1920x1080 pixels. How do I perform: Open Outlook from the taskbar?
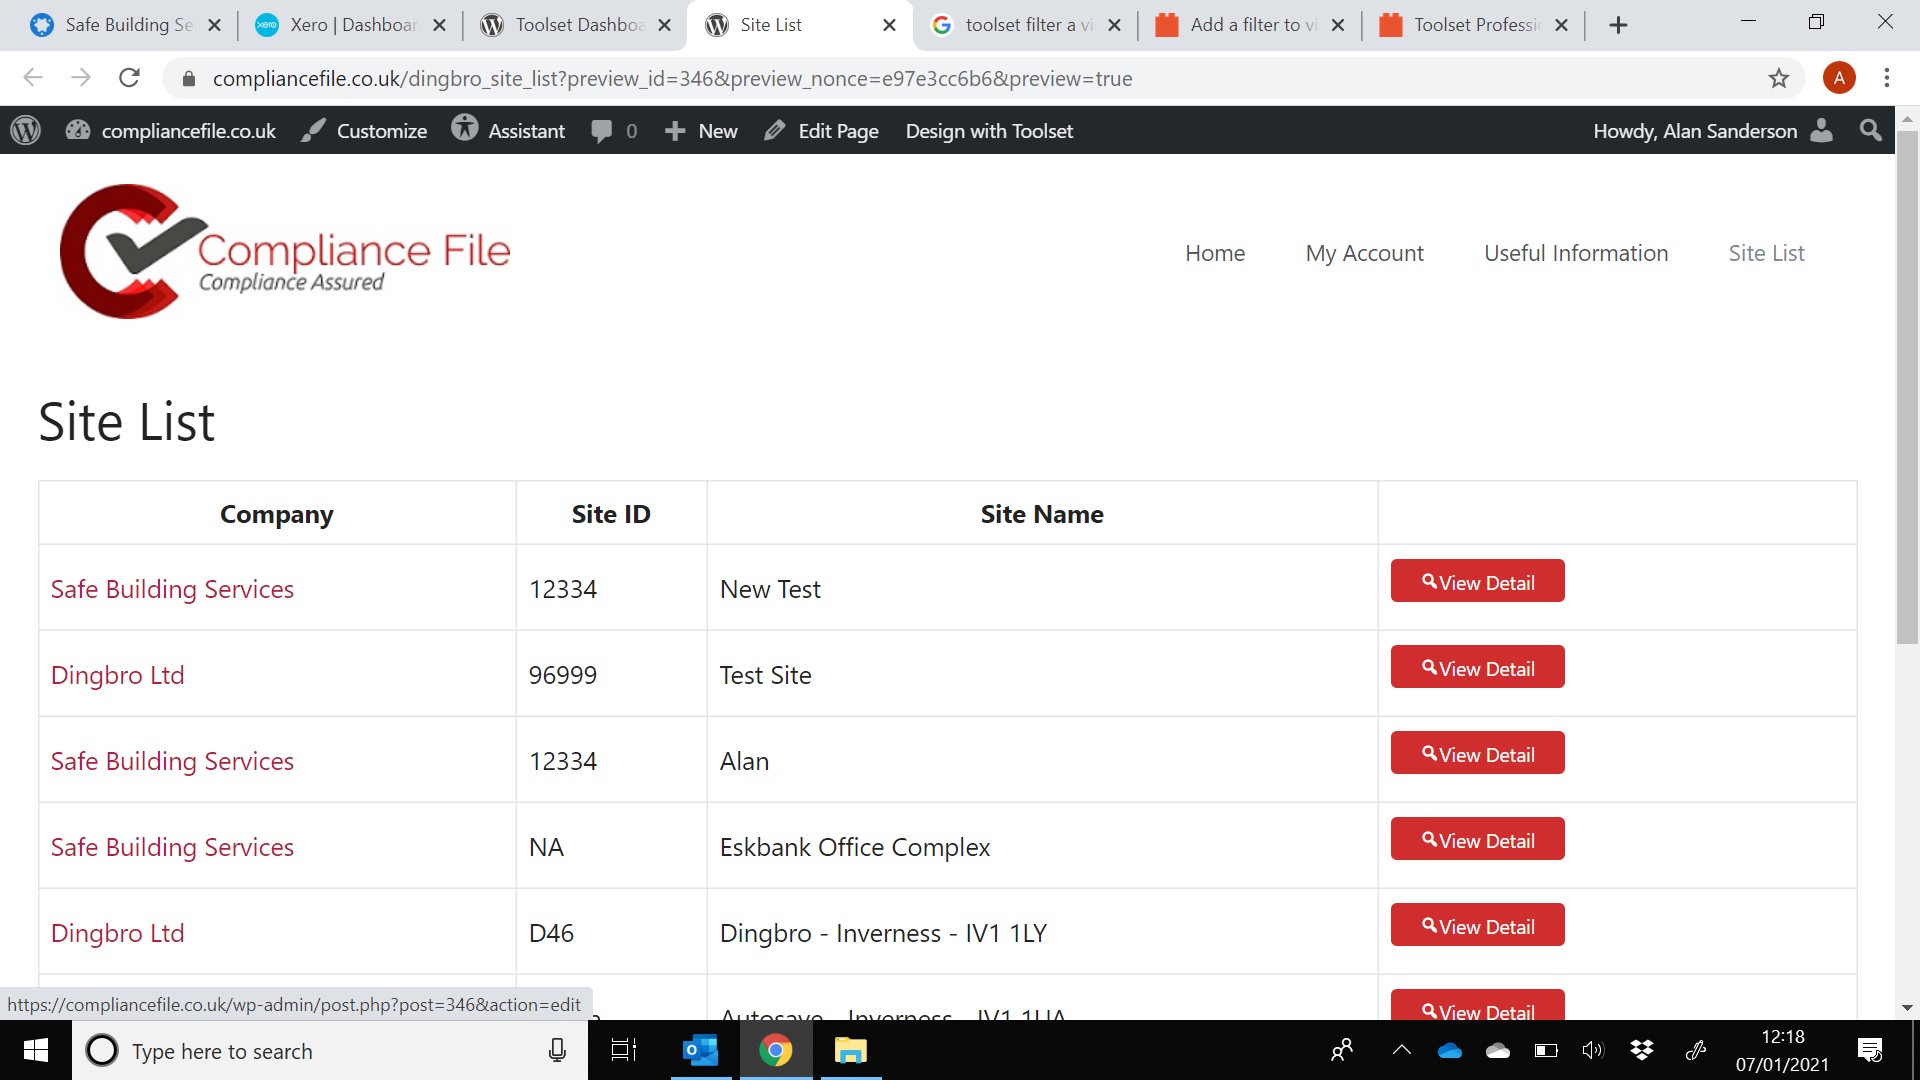coord(700,1051)
